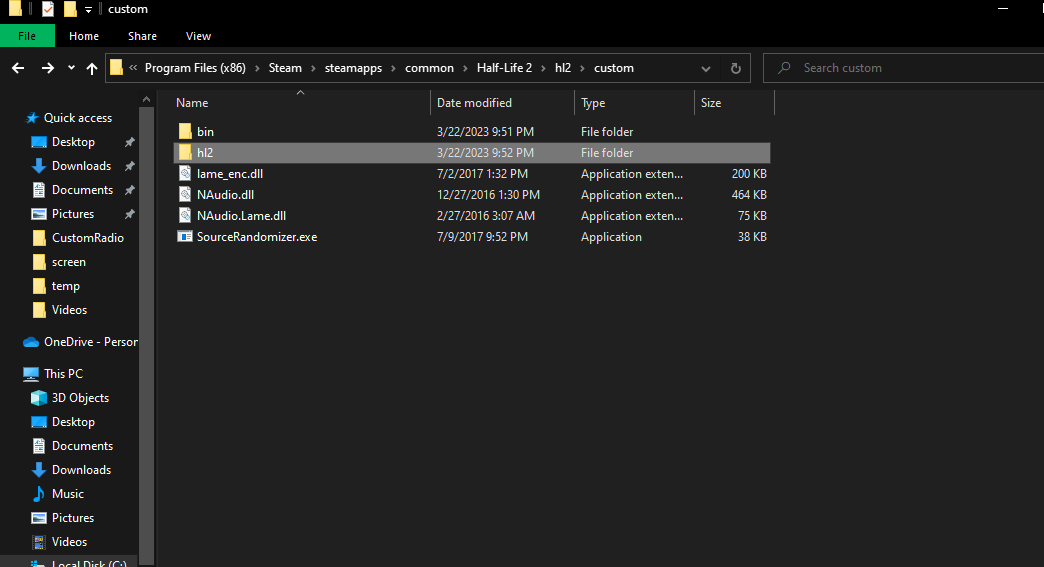
Task: Open OneDrive - Personal in navigation pane
Action: (91, 341)
